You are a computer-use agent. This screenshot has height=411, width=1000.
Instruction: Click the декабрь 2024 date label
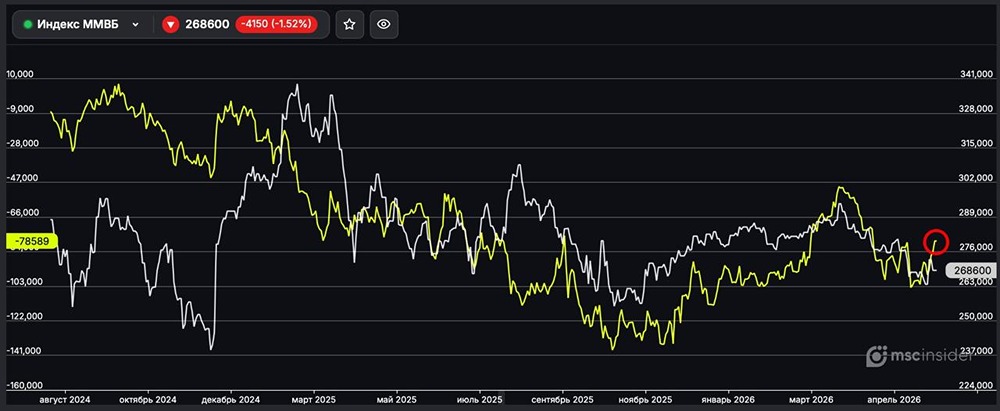[231, 399]
